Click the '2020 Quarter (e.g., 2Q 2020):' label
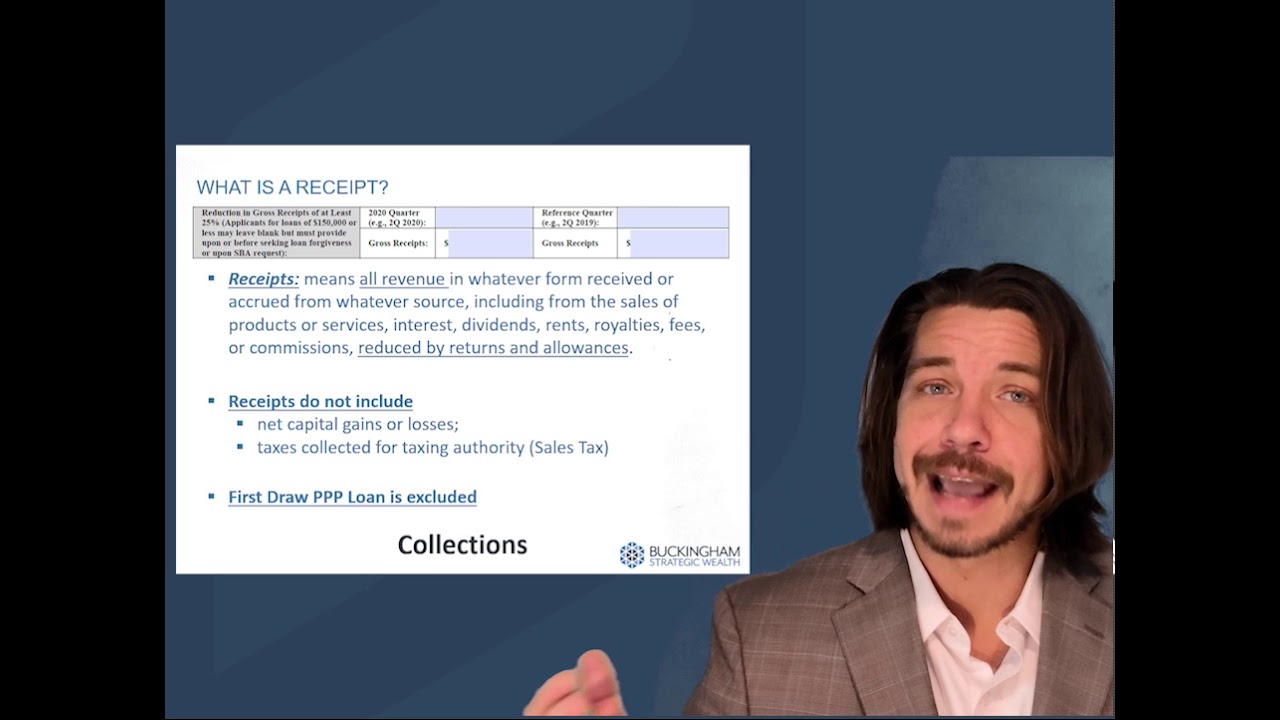Image resolution: width=1280 pixels, height=720 pixels. (397, 217)
